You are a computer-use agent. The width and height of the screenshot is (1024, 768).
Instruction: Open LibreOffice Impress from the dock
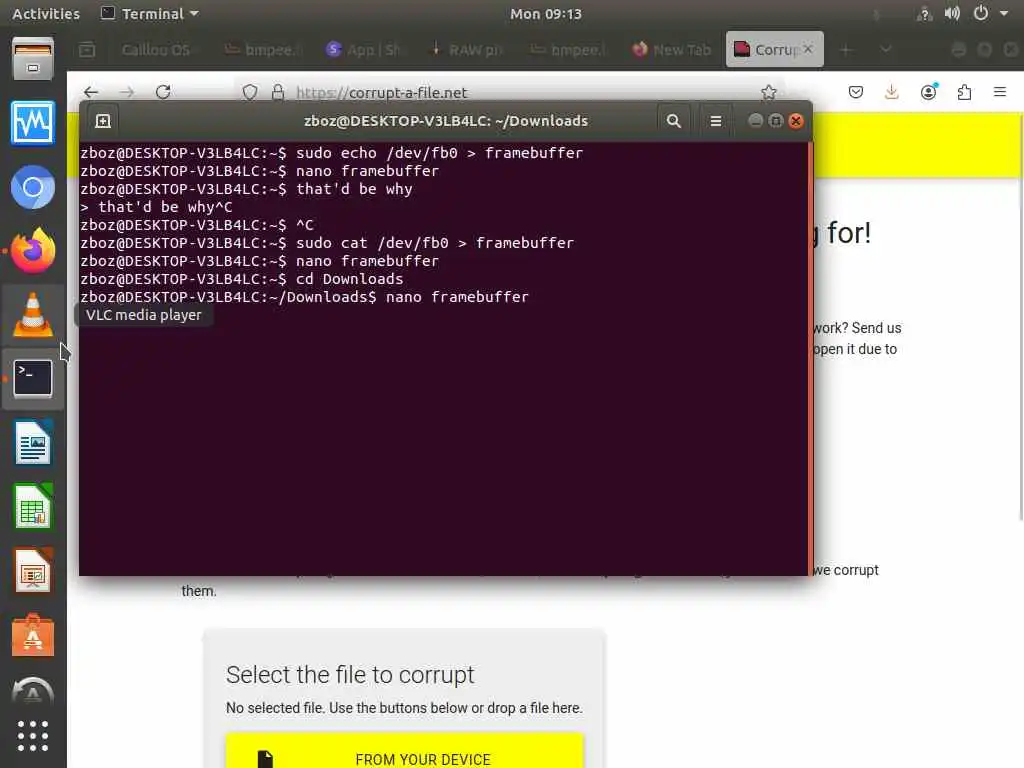33,571
